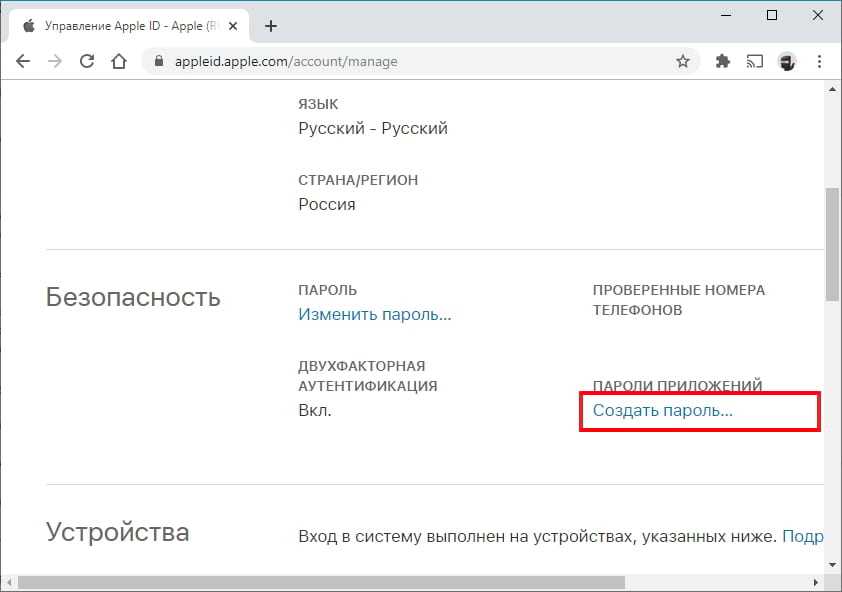Go back with the browser back arrow

[x=23, y=61]
